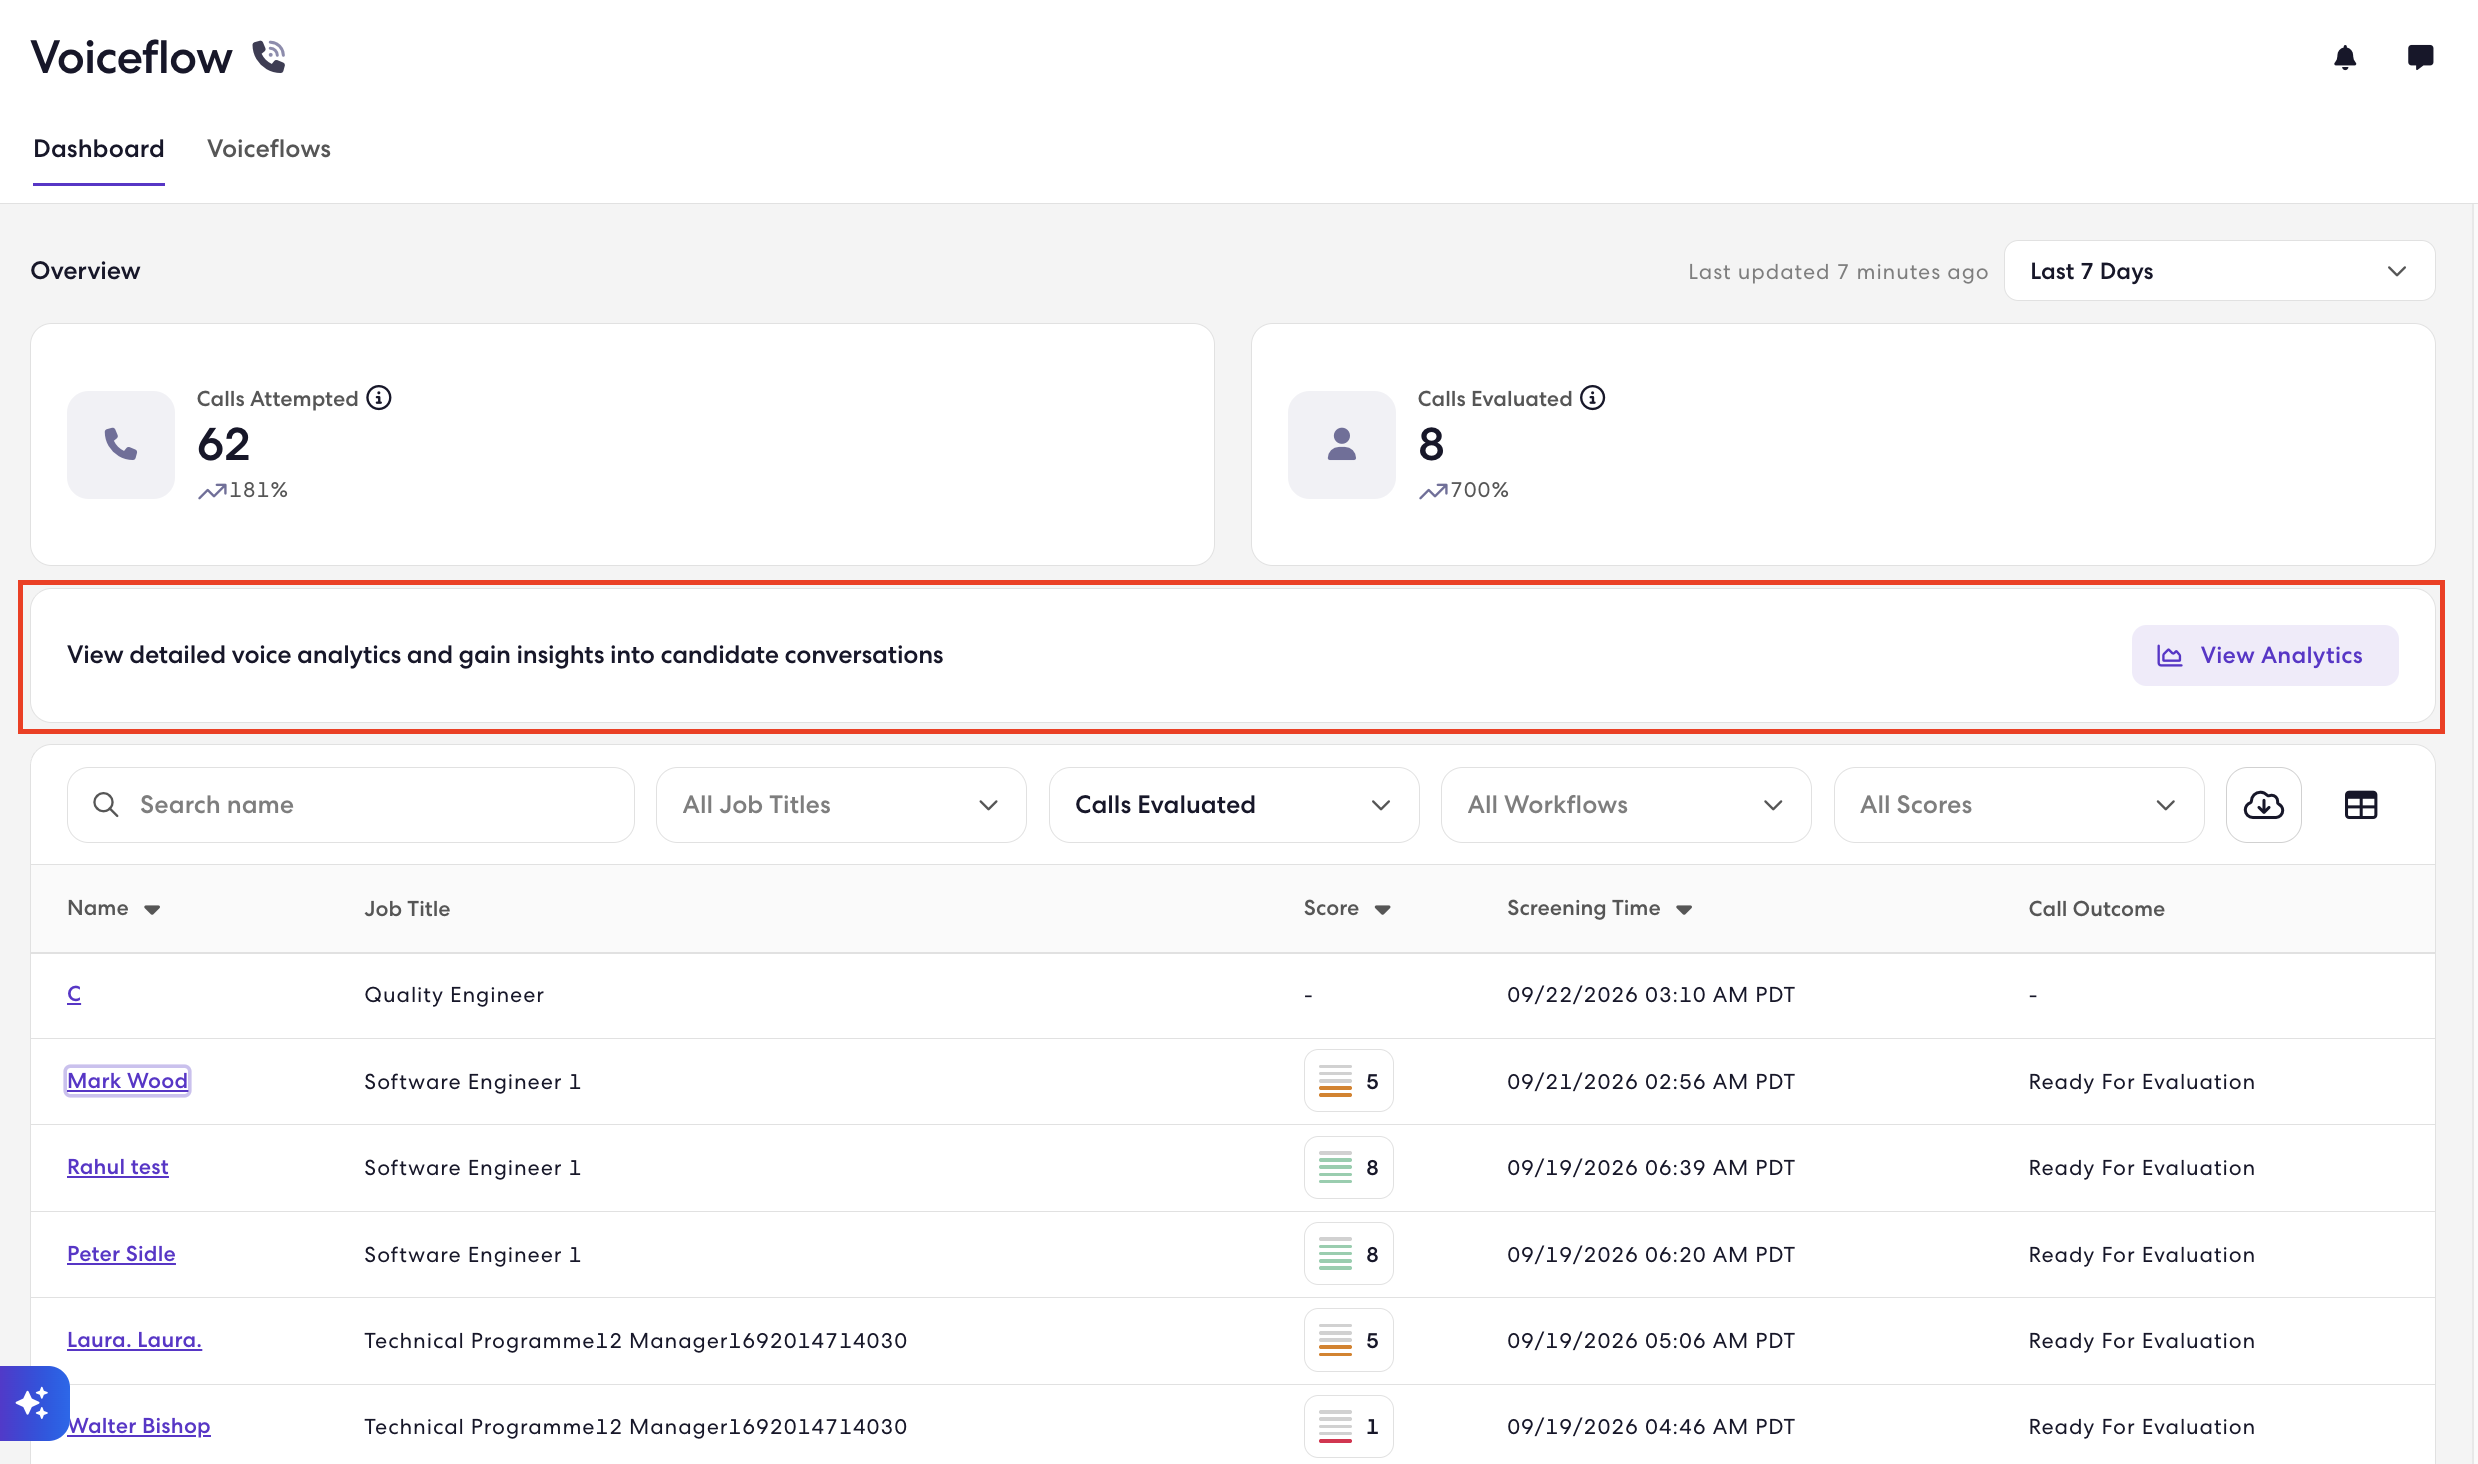Select the Dashboard tab

point(99,148)
